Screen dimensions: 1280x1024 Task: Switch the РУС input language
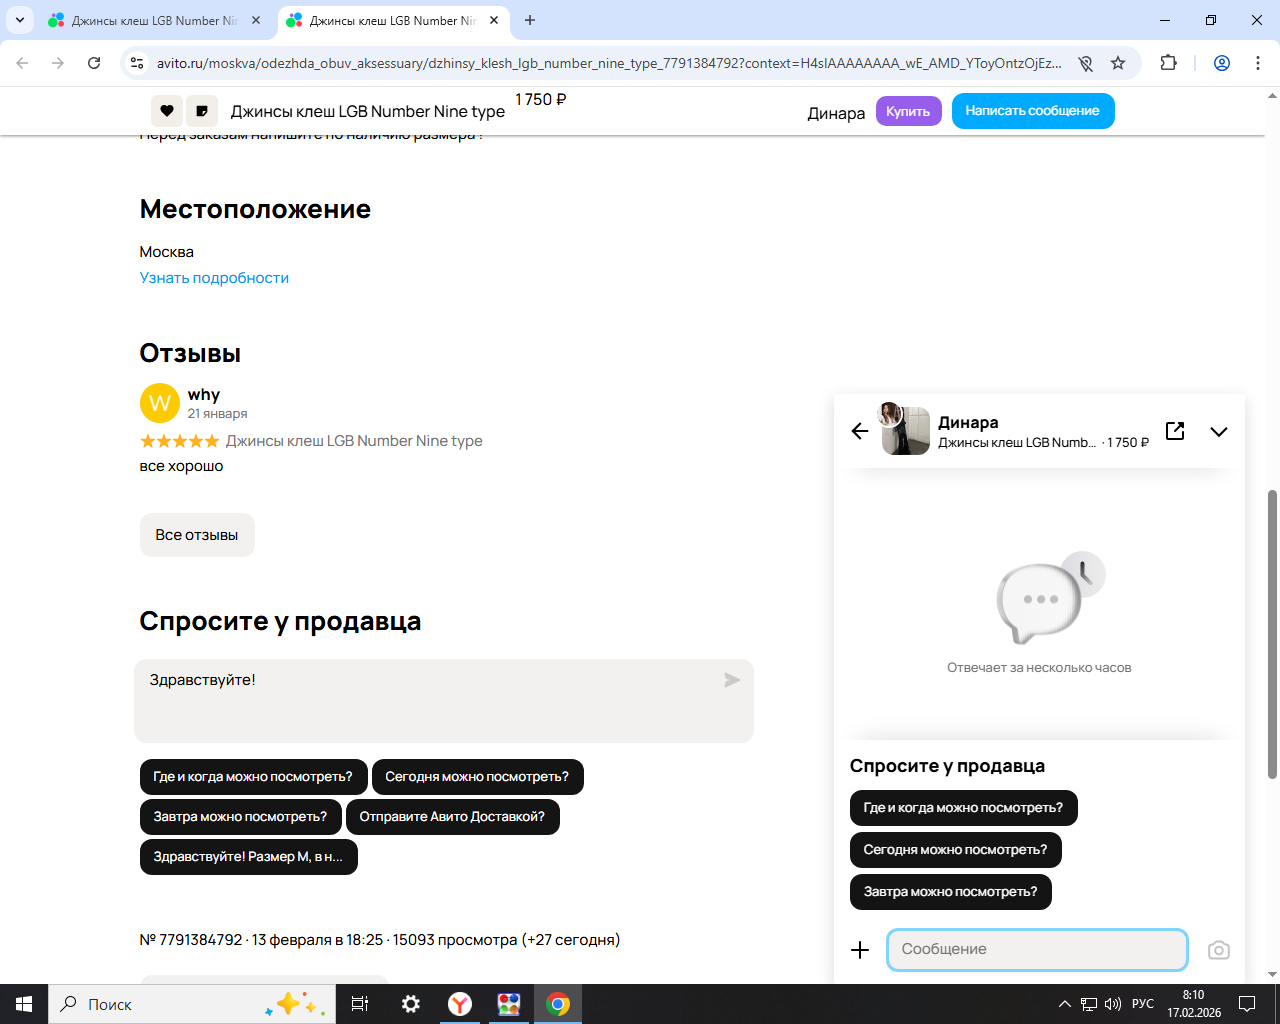pyautogui.click(x=1143, y=1004)
